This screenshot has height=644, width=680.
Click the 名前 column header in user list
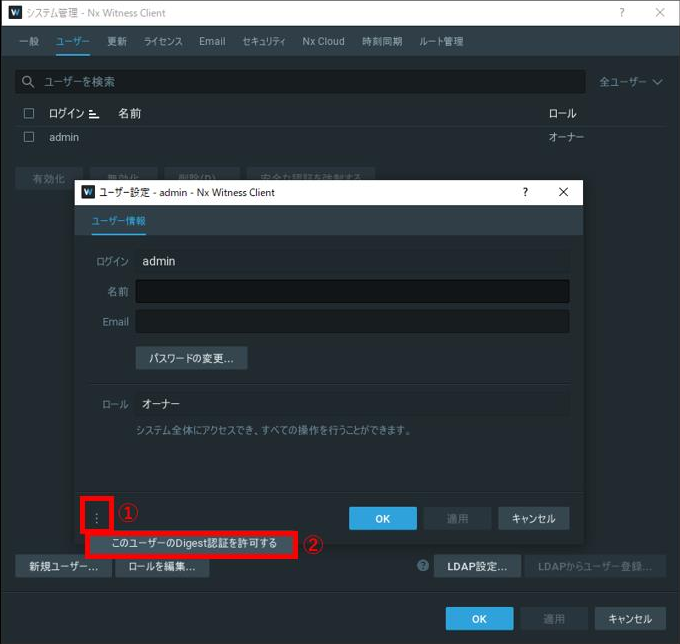click(129, 114)
